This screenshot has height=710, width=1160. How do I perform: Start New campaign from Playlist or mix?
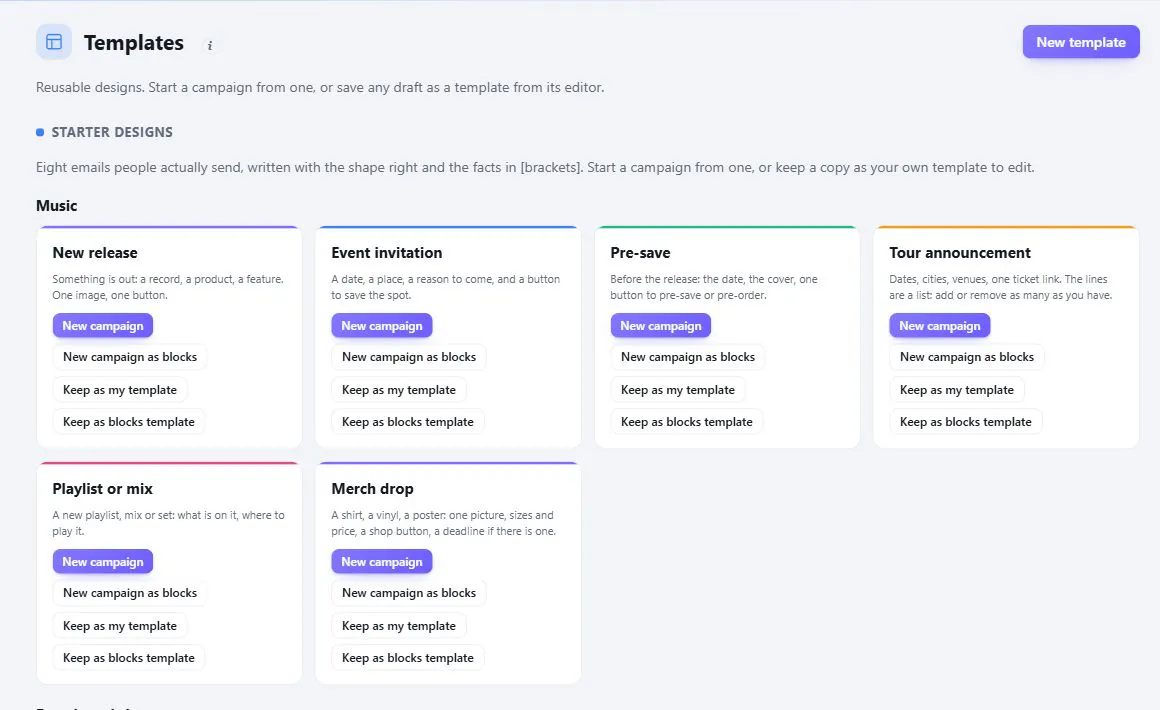(x=103, y=561)
